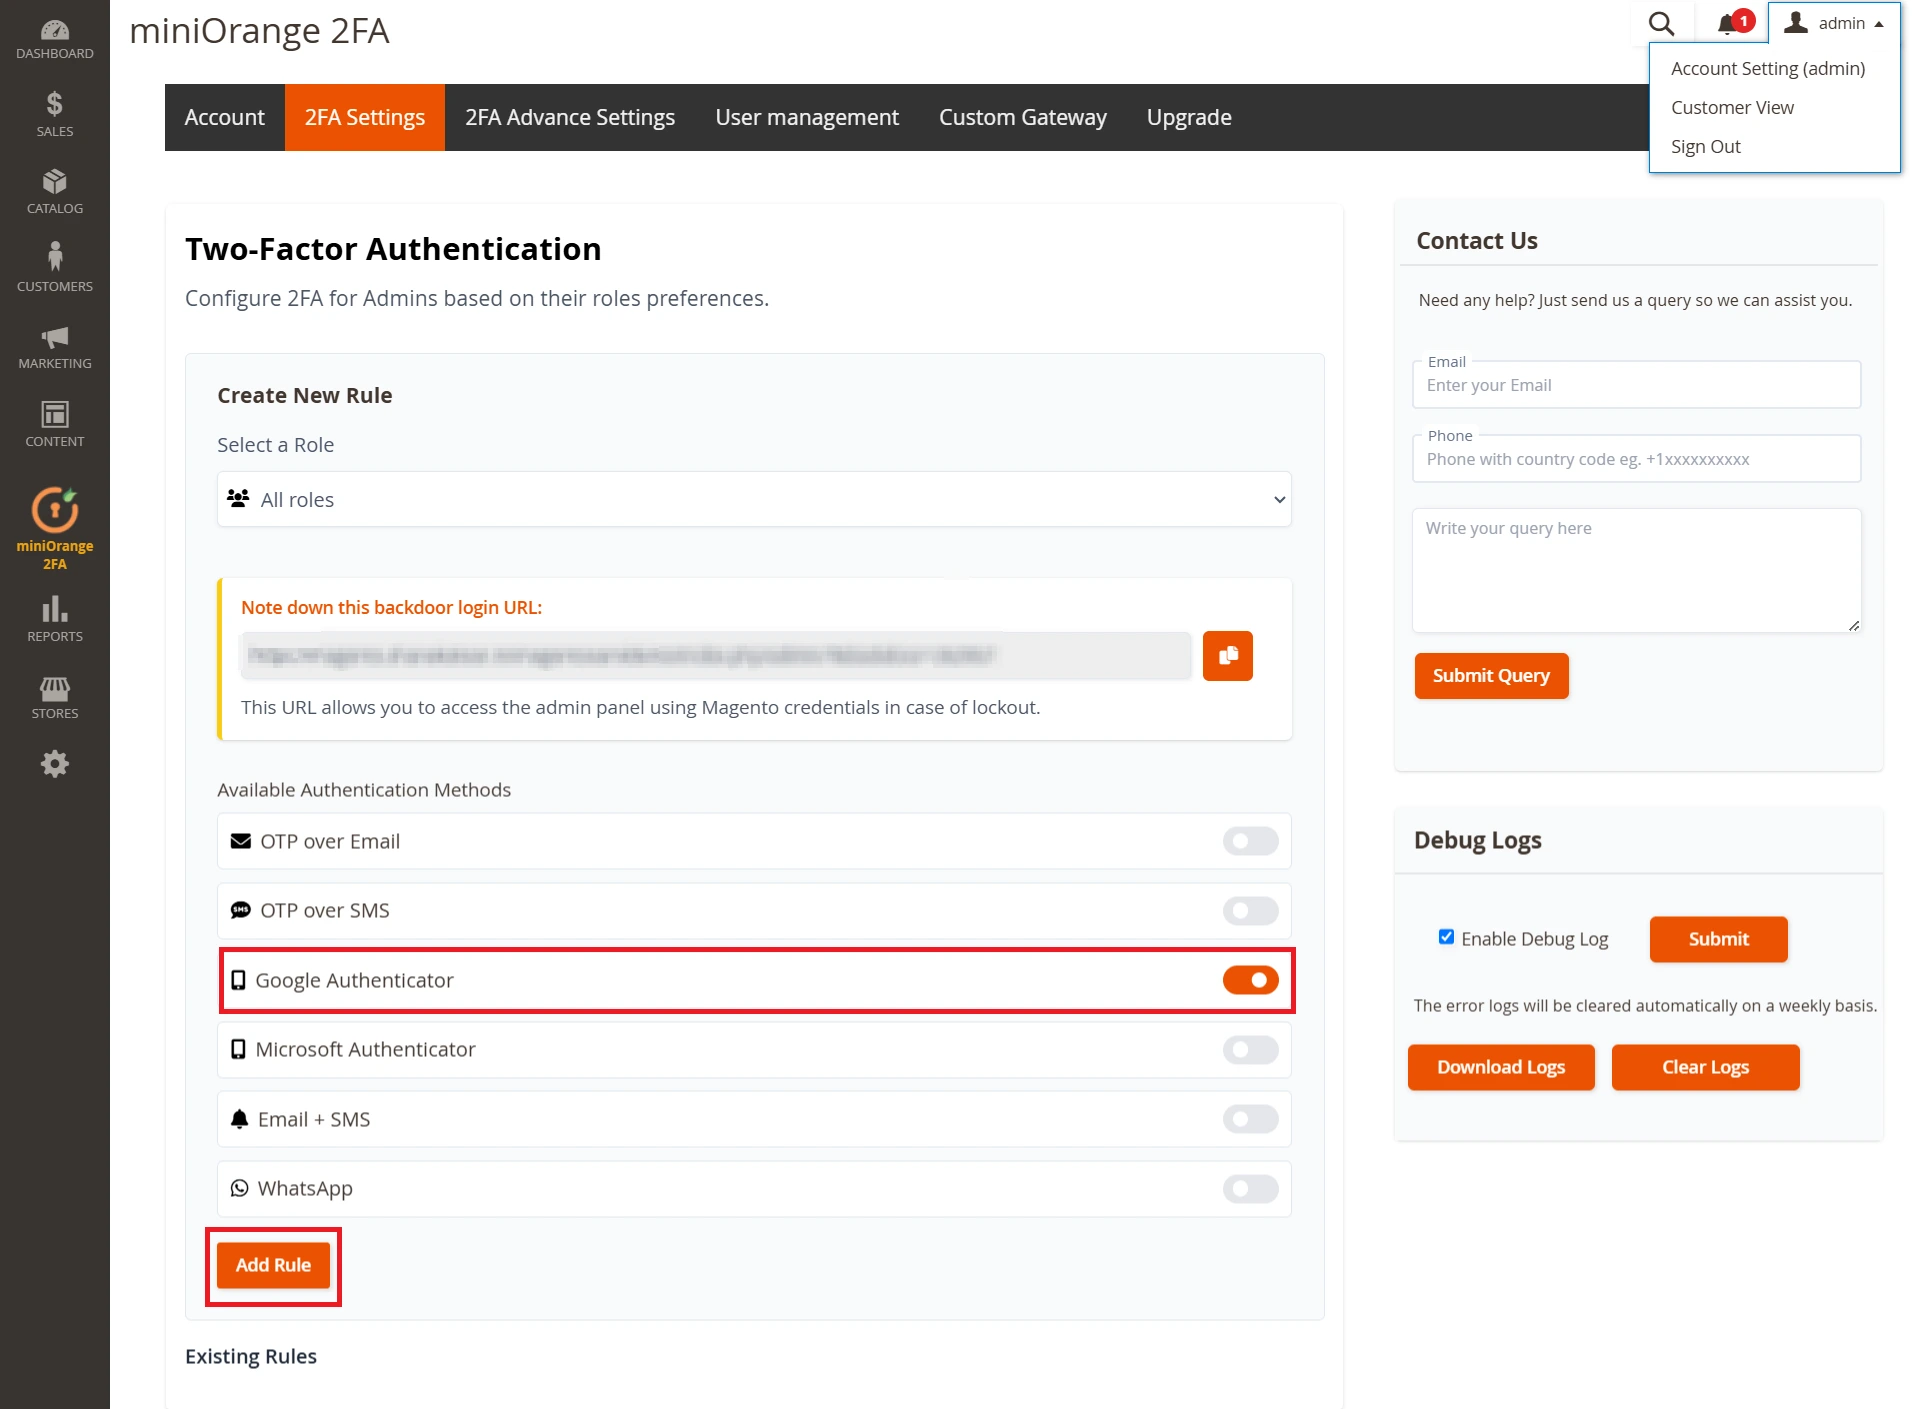Disable the Google Authenticator toggle
The width and height of the screenshot is (1920, 1409).
tap(1250, 980)
